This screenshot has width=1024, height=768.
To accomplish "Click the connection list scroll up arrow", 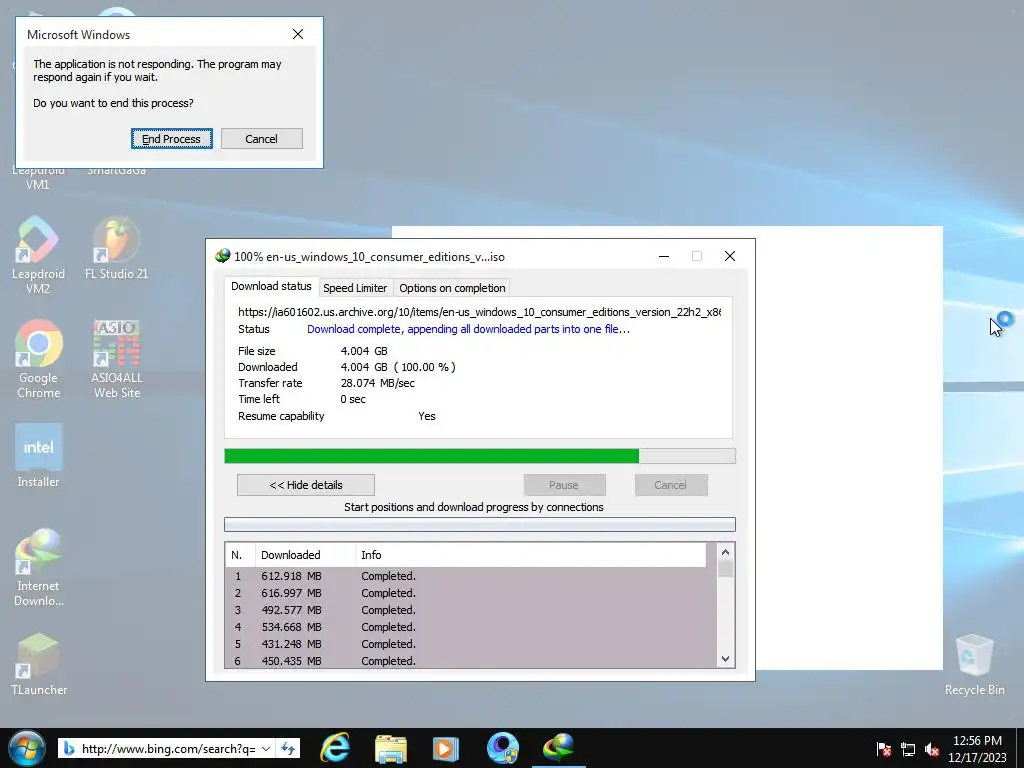I will 725,552.
